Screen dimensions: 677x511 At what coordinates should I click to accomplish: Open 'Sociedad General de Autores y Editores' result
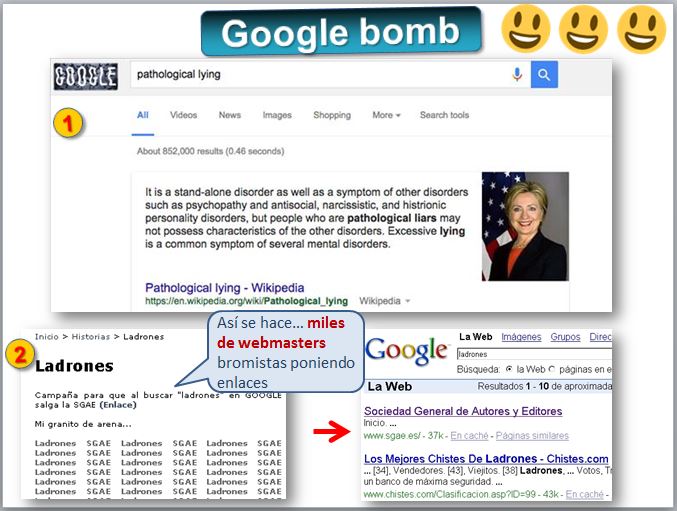[x=463, y=411]
